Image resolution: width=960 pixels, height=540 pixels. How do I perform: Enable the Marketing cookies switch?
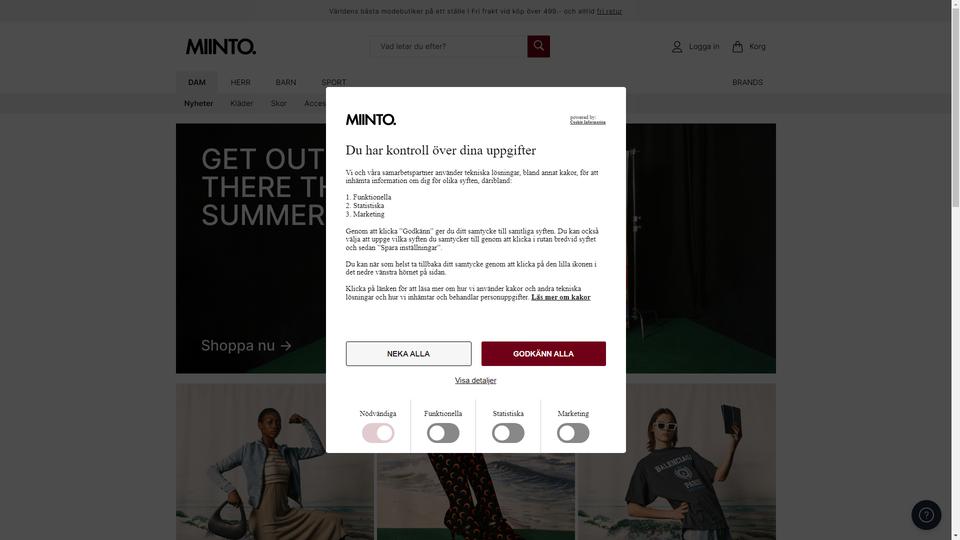pyautogui.click(x=573, y=433)
